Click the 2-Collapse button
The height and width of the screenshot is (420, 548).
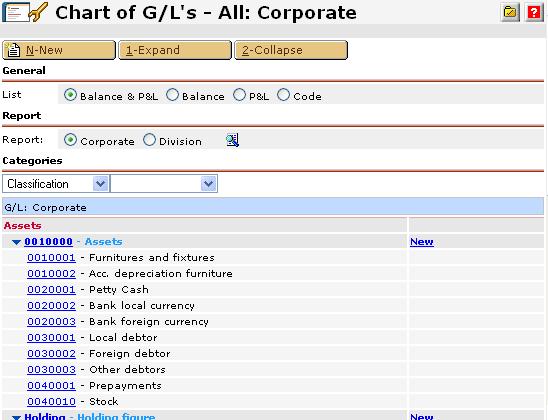(291, 50)
